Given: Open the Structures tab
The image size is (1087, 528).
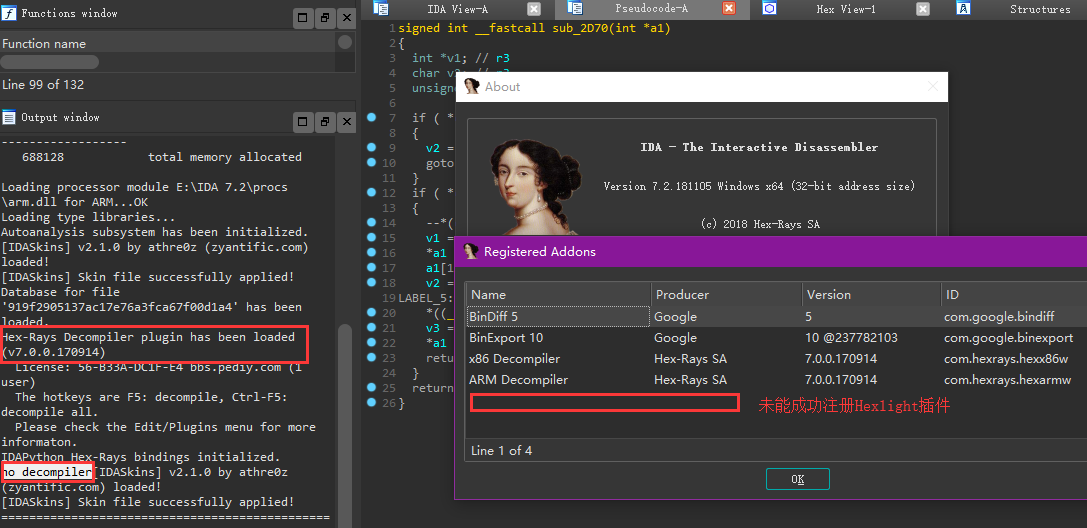Looking at the screenshot, I should [x=1040, y=9].
